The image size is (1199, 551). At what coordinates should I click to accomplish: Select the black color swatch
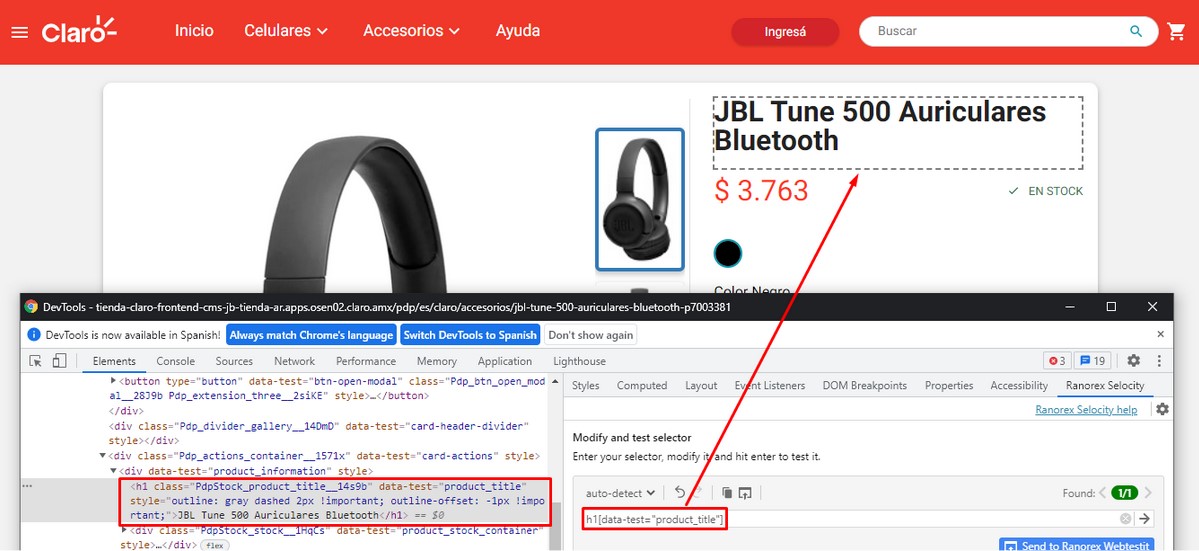click(x=728, y=253)
